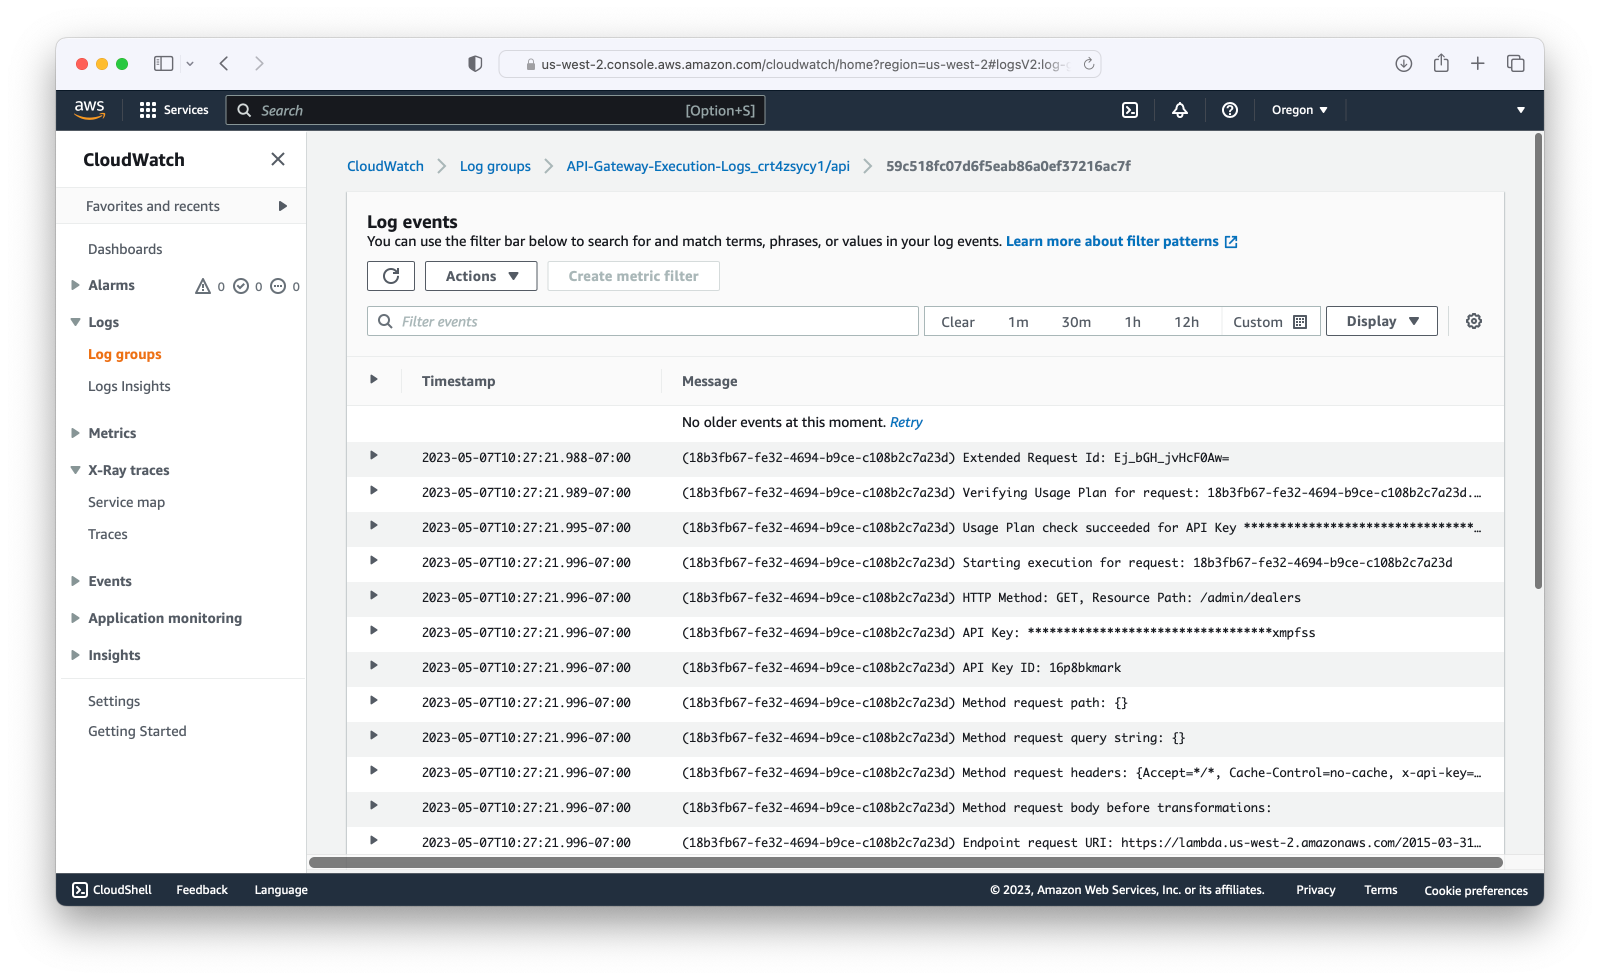Click the privacy shield icon in Safari

tap(475, 63)
